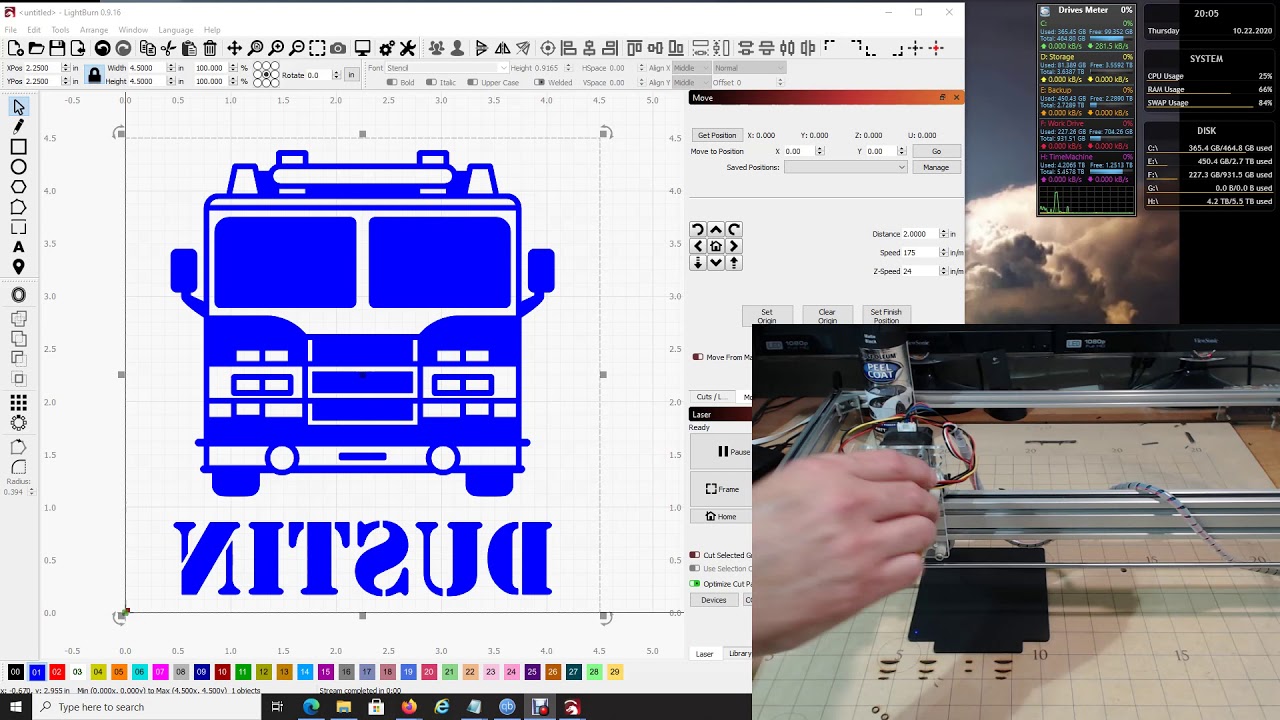The image size is (1280, 720).
Task: Open the File menu
Action: (11, 30)
